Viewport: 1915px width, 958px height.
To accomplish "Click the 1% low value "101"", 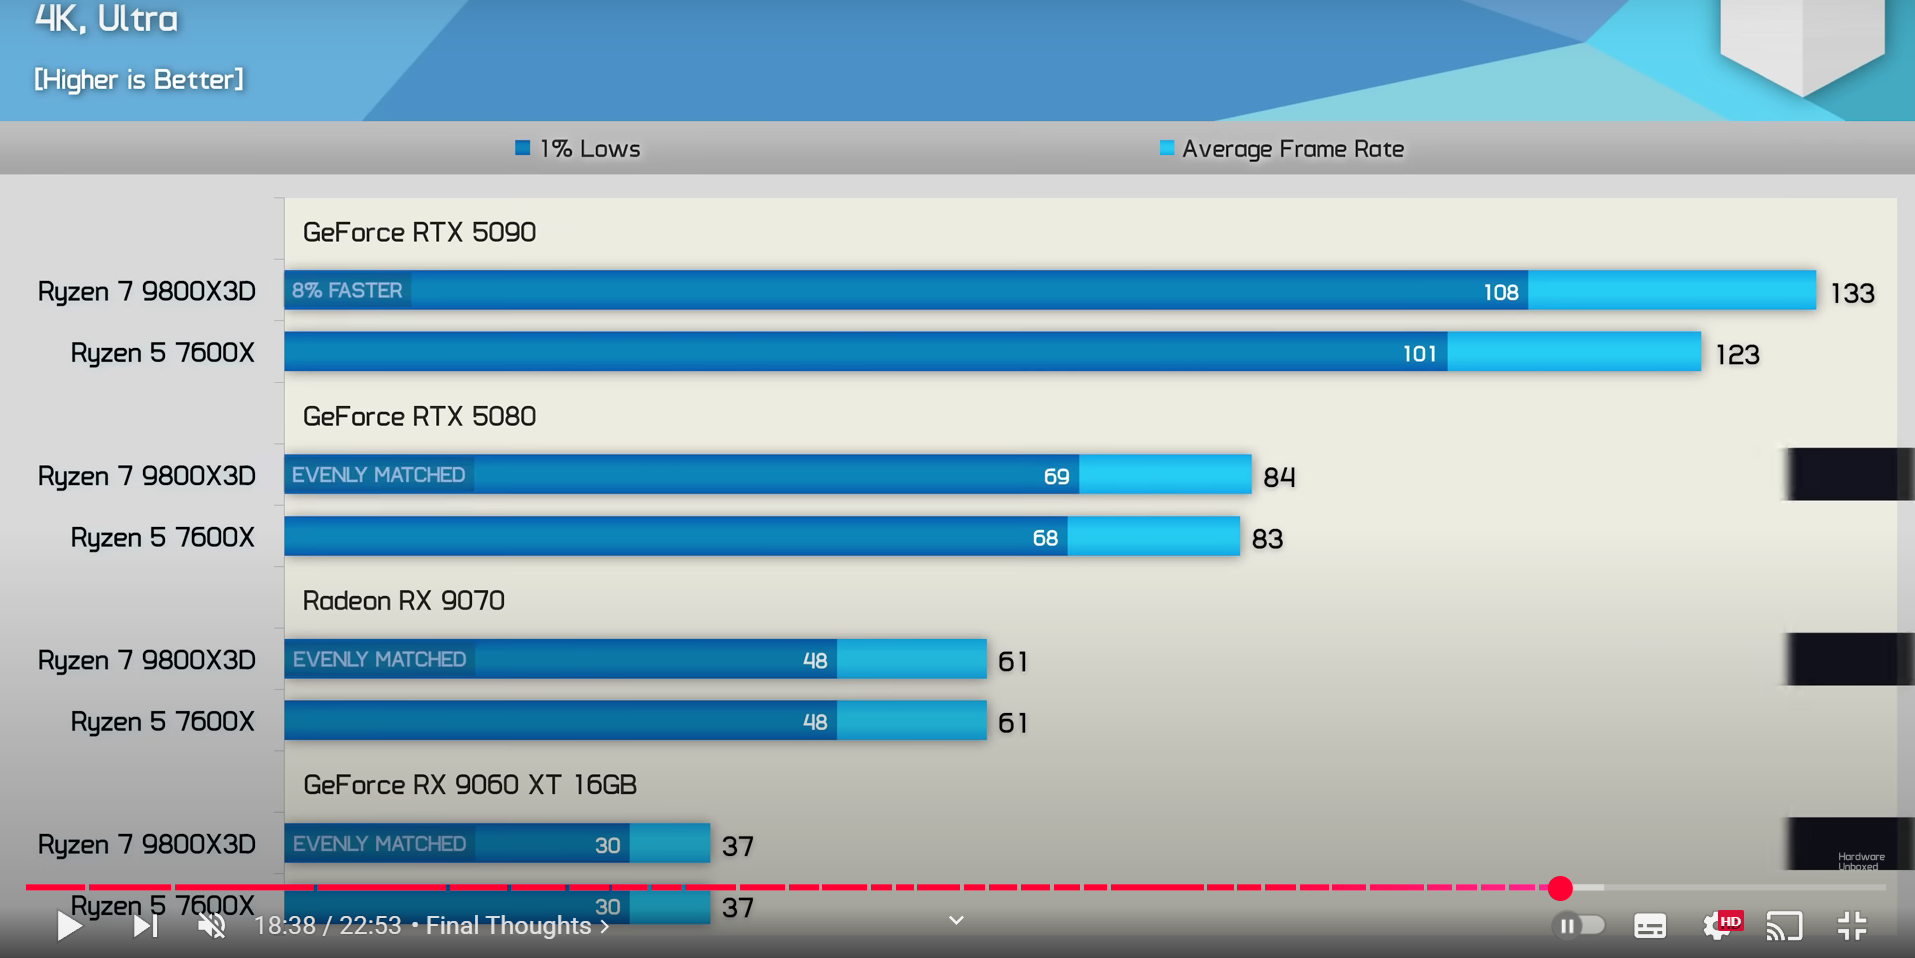I will click(x=1419, y=353).
